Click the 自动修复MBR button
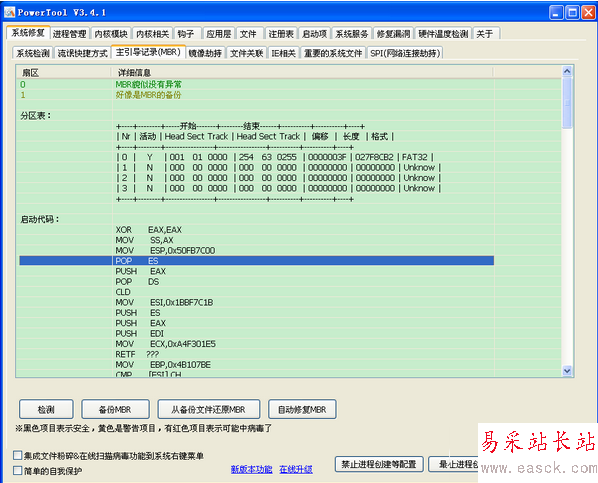This screenshot has height=483, width=598. tap(302, 409)
